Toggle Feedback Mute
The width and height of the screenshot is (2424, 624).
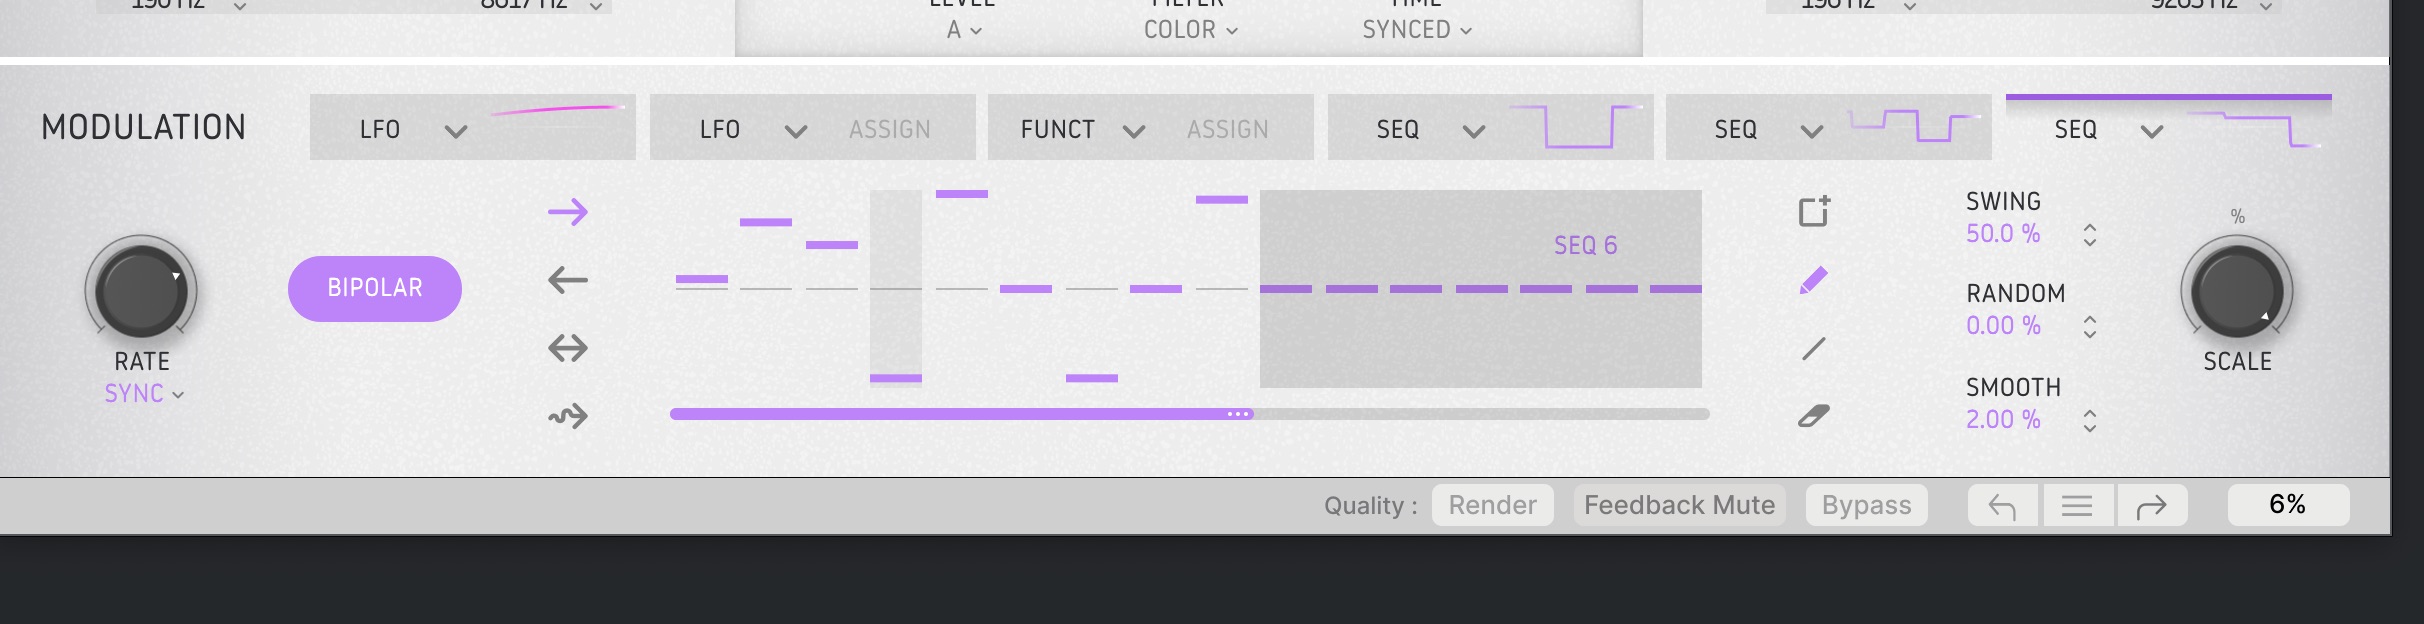click(1679, 505)
